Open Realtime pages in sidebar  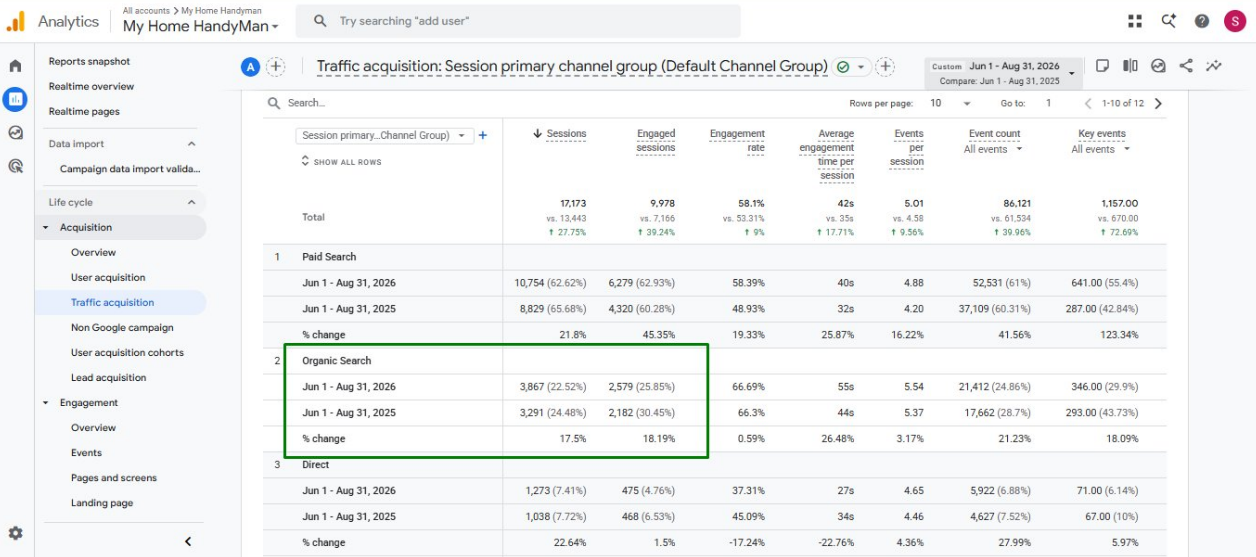tap(84, 111)
